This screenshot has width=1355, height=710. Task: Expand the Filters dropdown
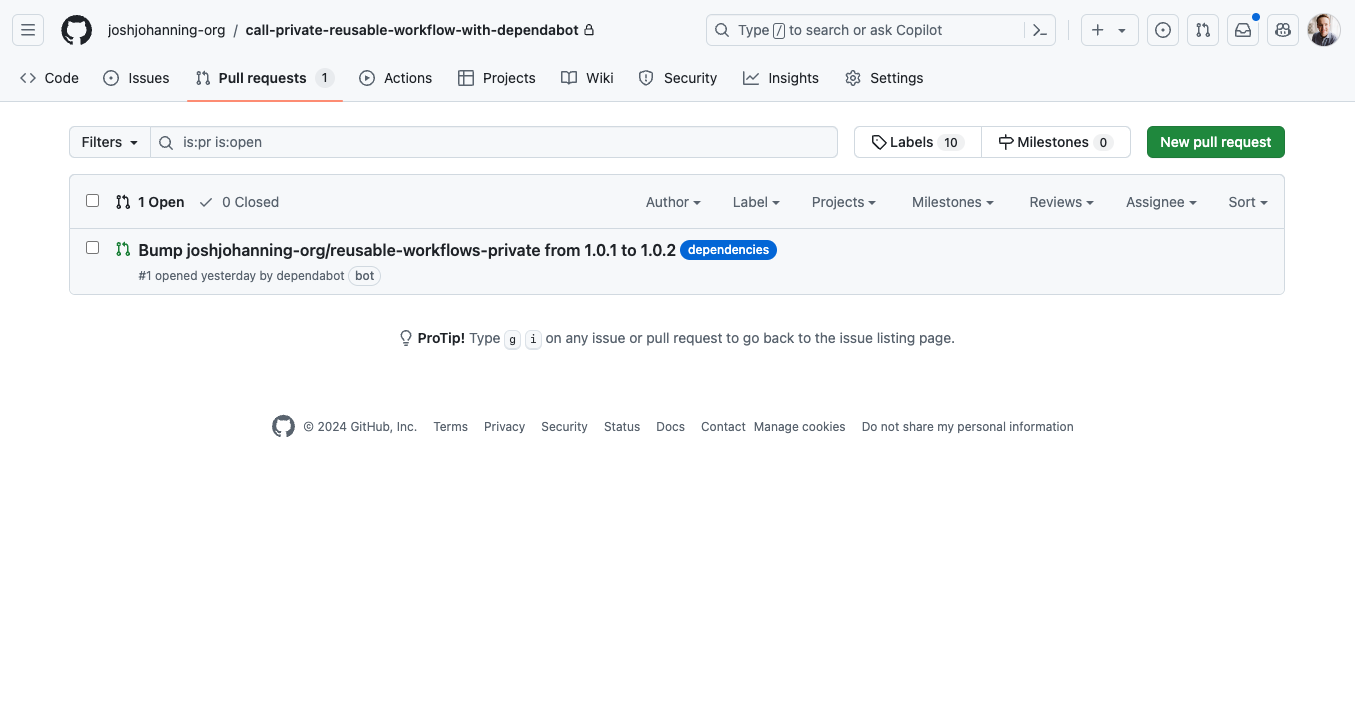(108, 141)
